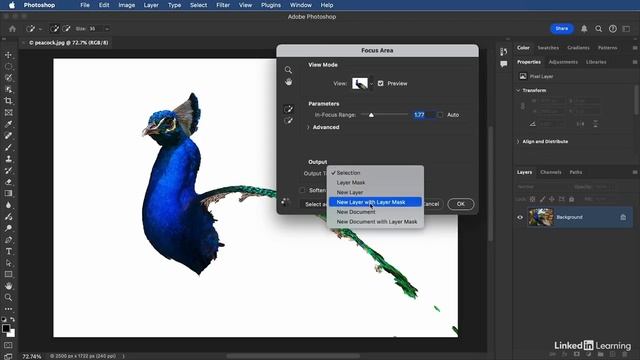Image resolution: width=640 pixels, height=360 pixels.
Task: Click the Zoom tool in Focus Area dialog
Action: (x=288, y=70)
